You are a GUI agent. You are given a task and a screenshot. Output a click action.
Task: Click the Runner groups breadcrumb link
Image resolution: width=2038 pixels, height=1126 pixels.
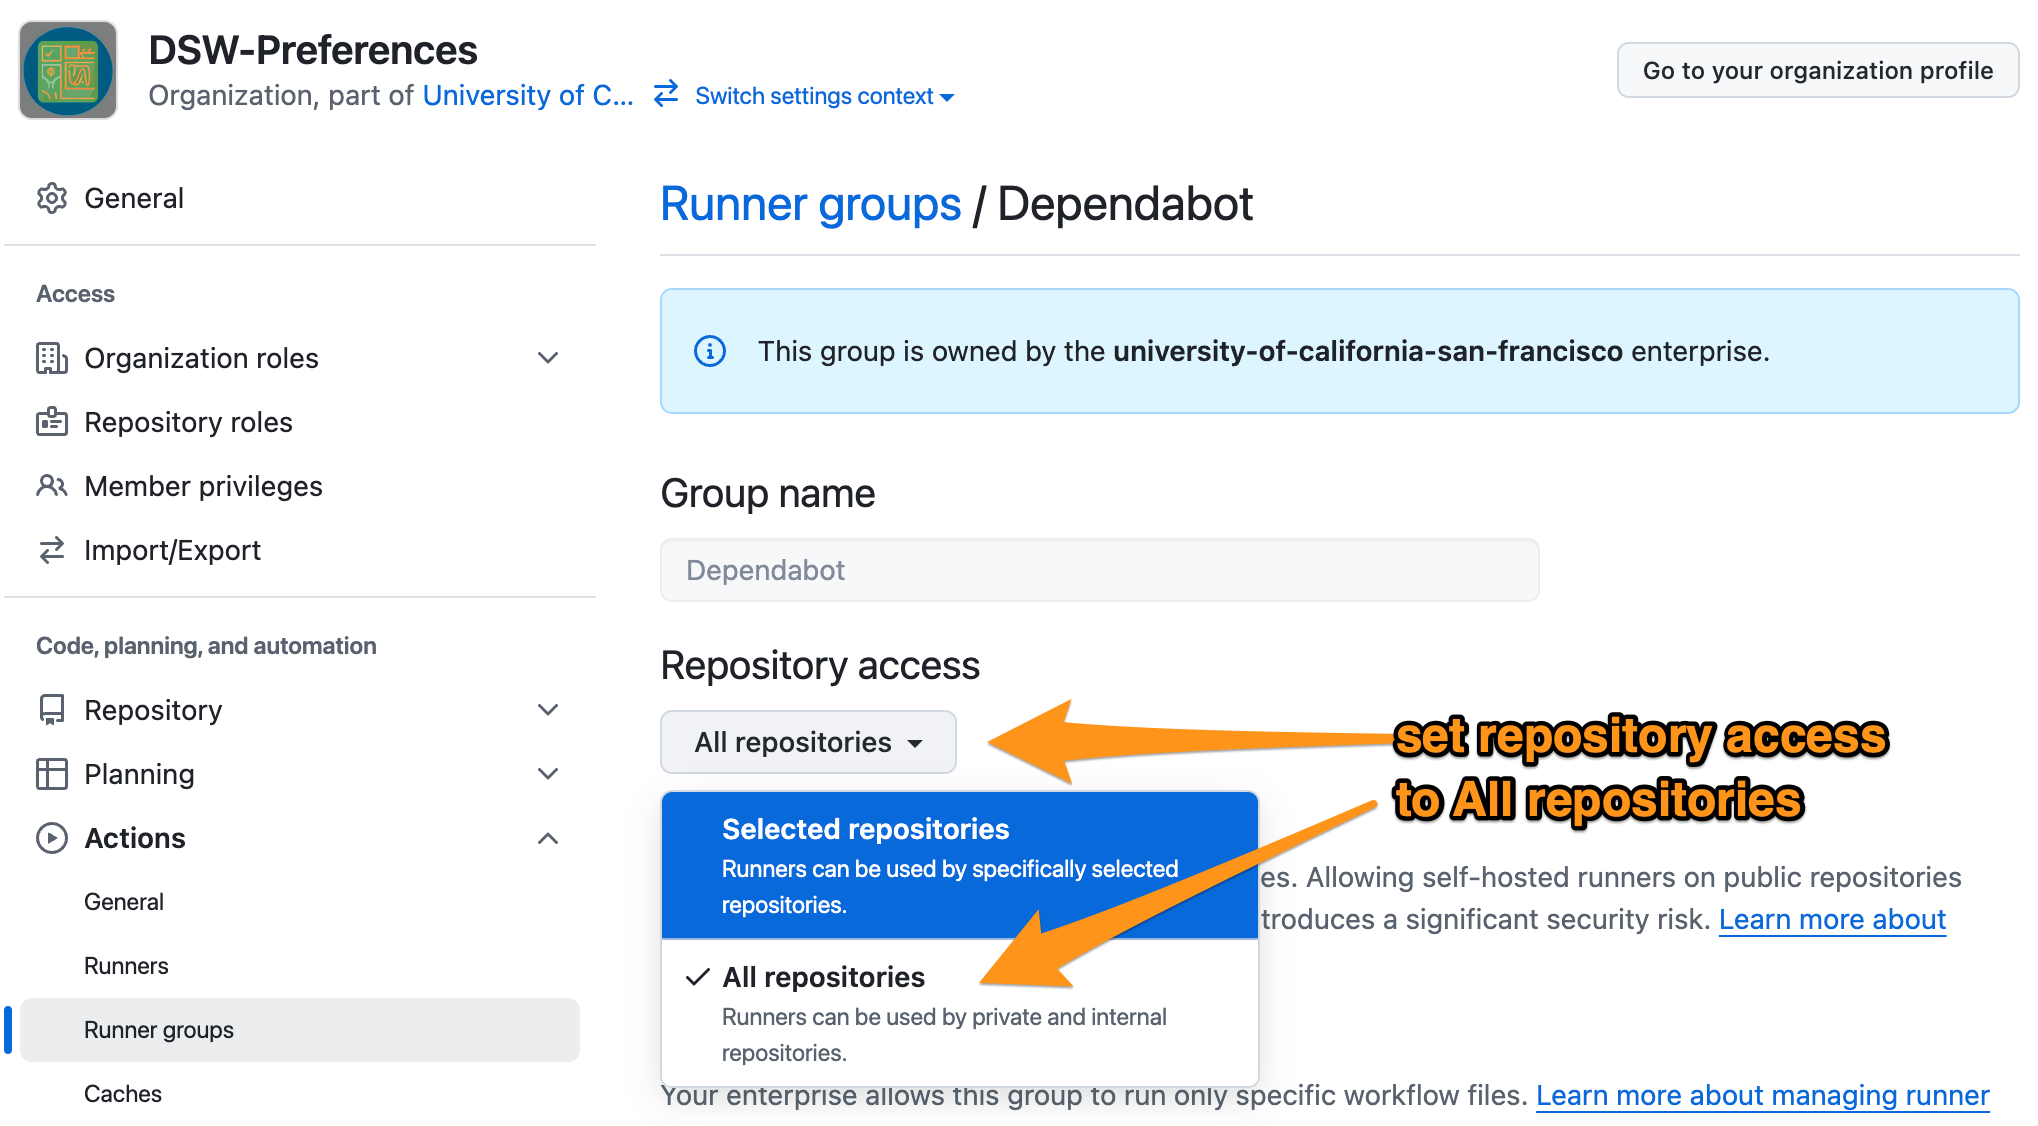pyautogui.click(x=810, y=204)
